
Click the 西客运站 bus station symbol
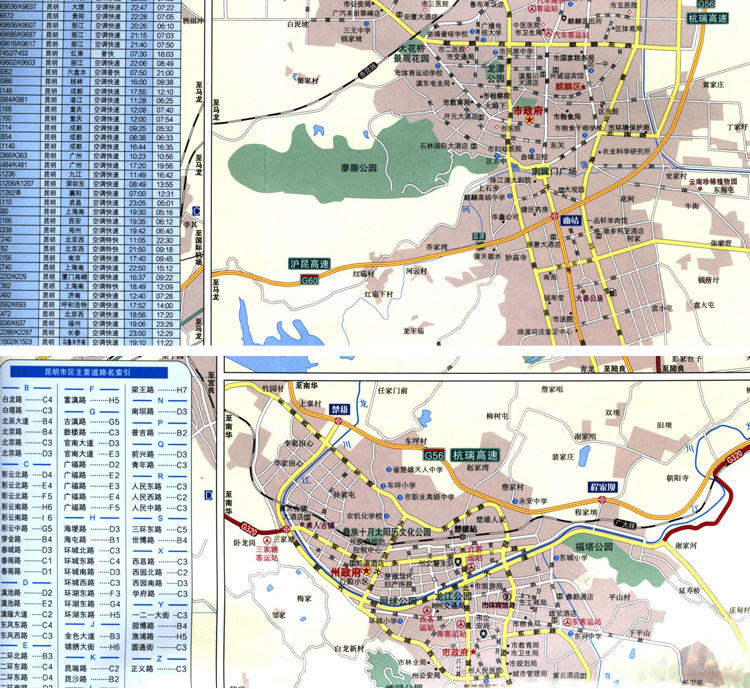[x=427, y=610]
